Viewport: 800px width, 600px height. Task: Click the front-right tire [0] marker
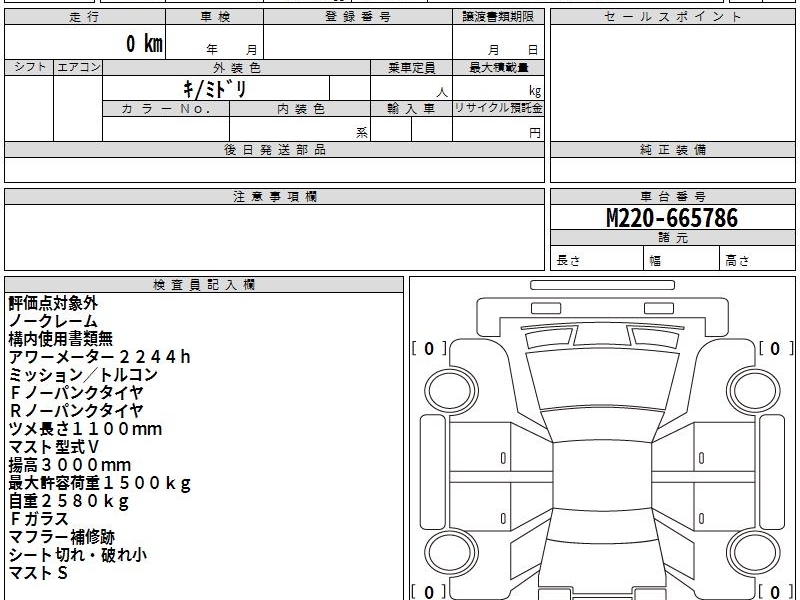[776, 348]
